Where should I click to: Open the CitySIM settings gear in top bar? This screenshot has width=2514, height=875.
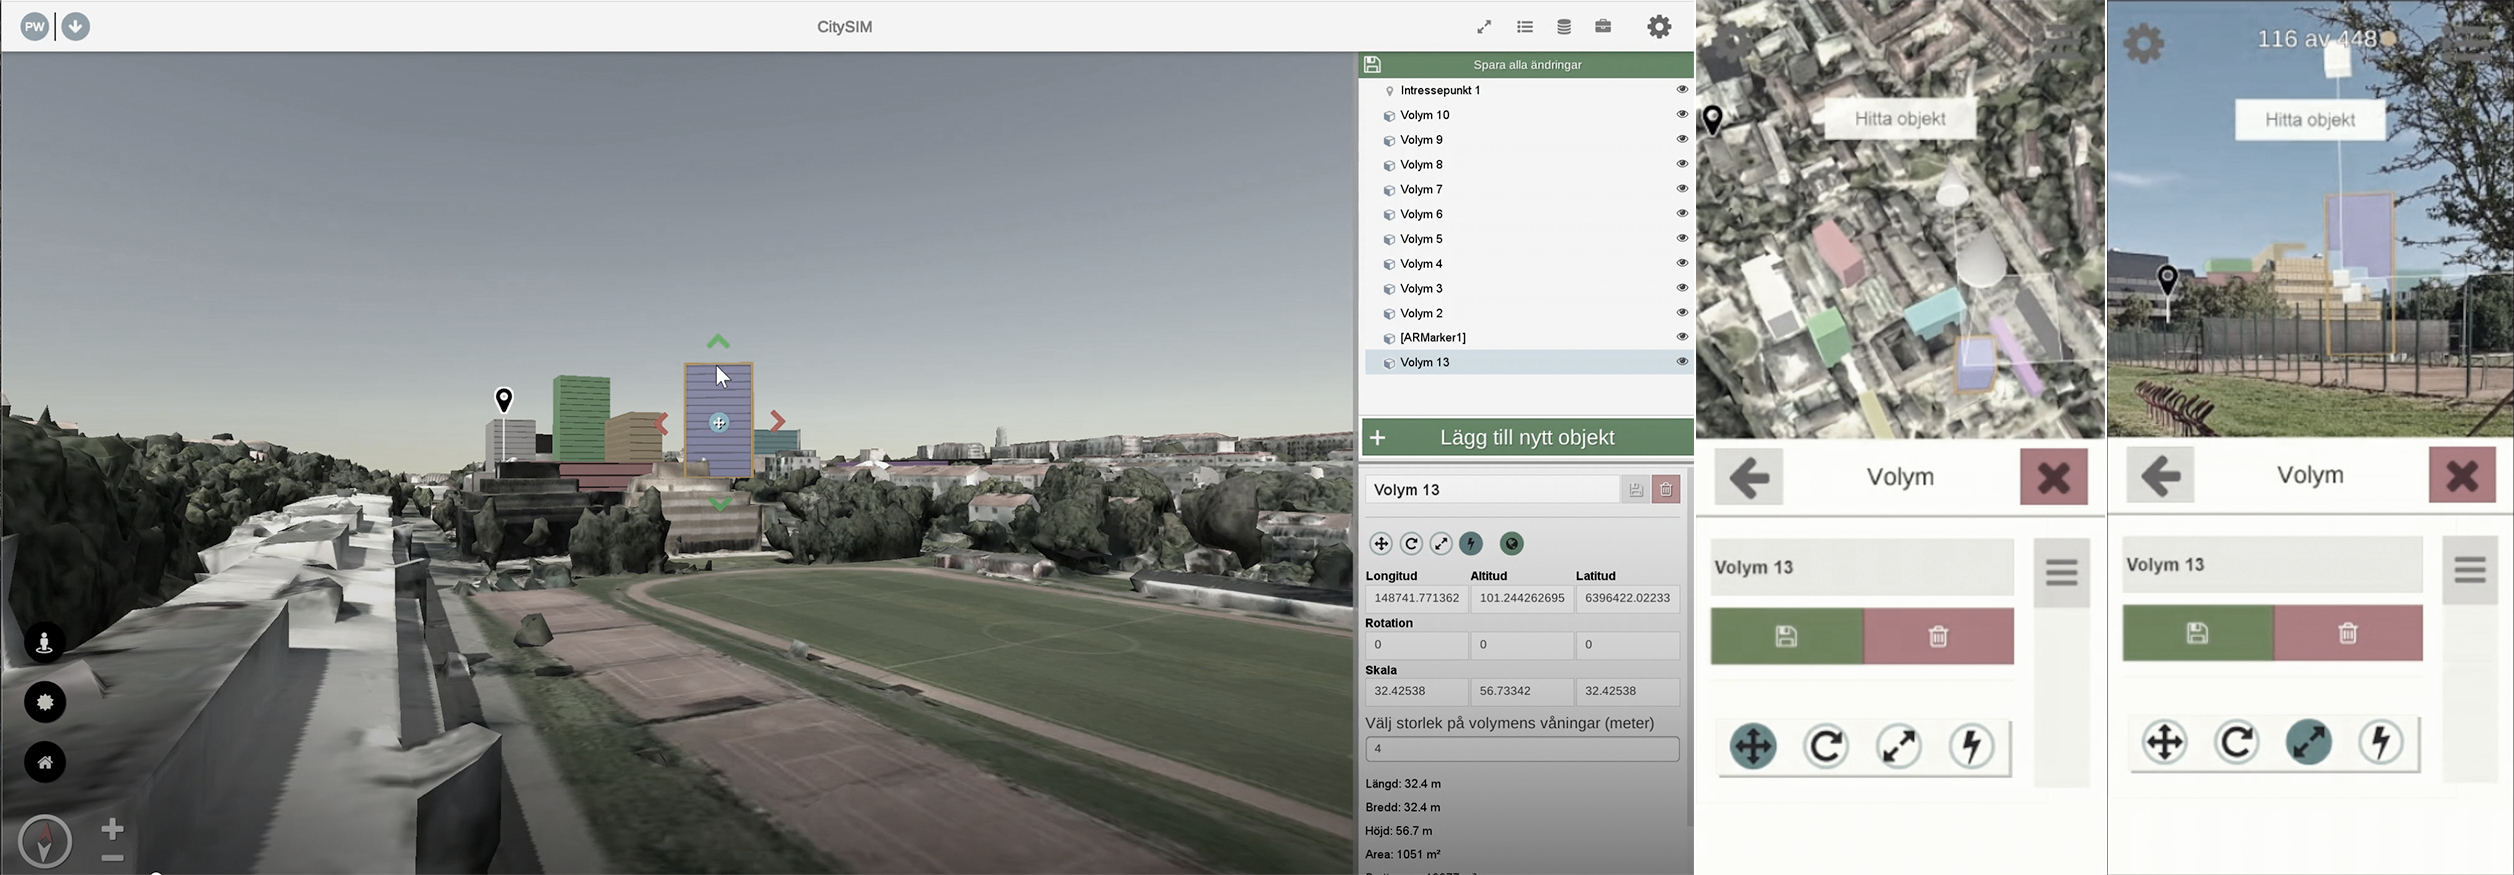1658,27
